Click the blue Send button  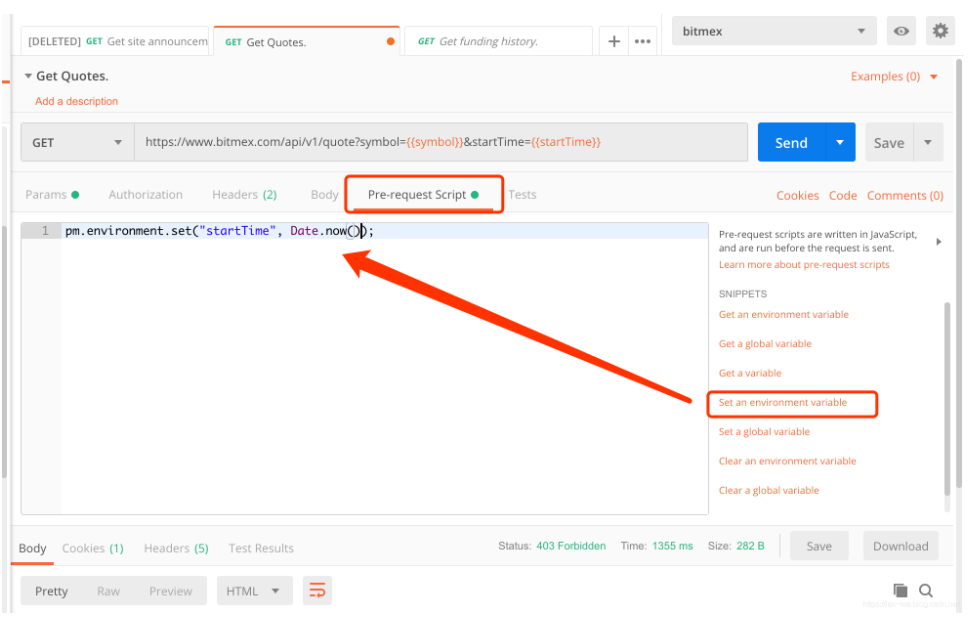point(791,142)
